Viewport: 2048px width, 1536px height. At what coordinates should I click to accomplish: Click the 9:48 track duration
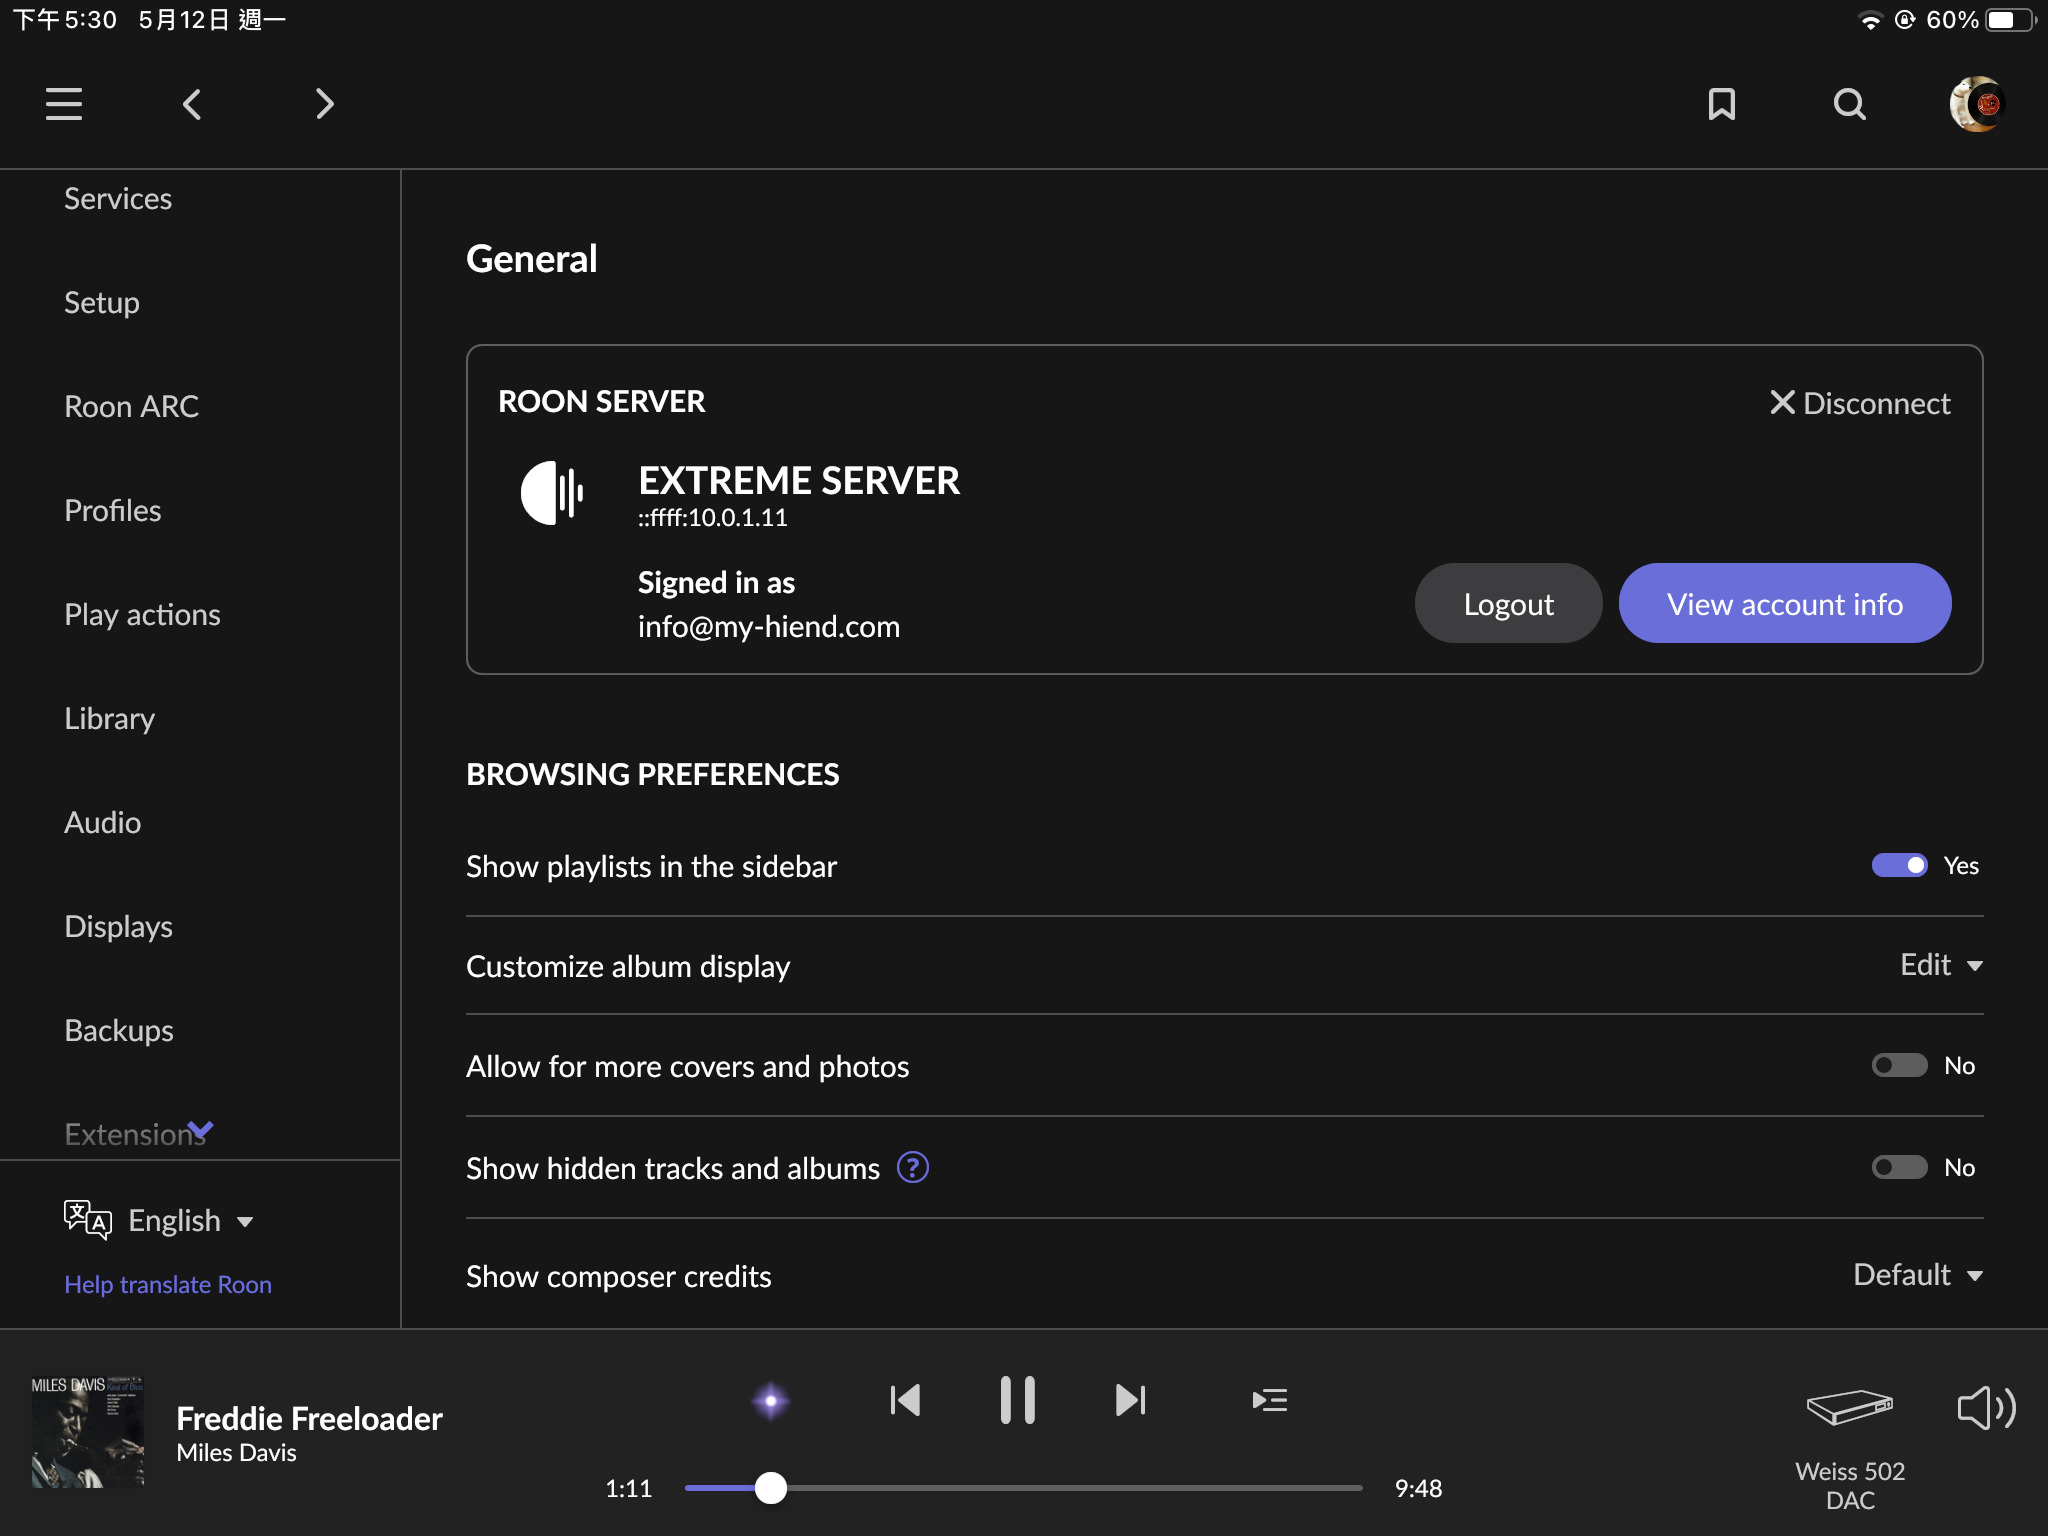(1418, 1488)
